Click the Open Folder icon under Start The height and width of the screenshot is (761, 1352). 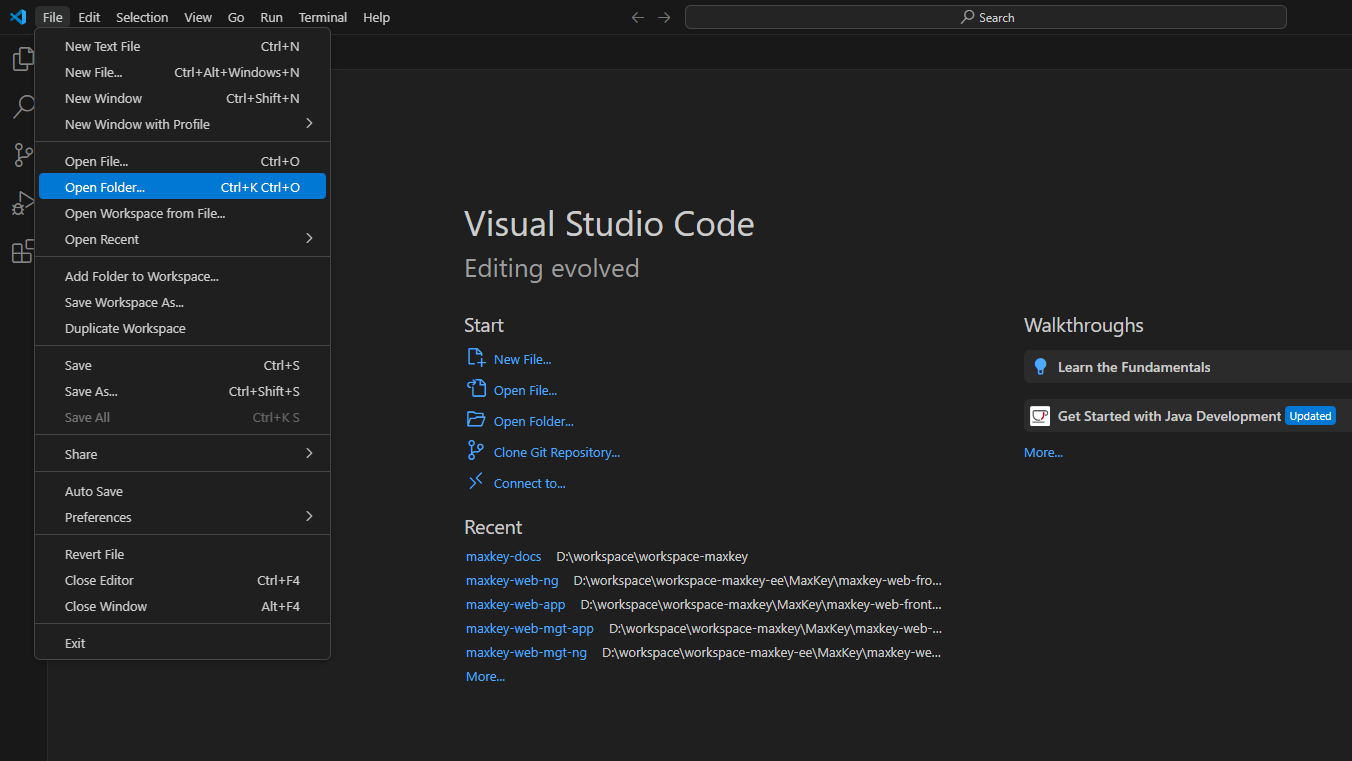(476, 420)
